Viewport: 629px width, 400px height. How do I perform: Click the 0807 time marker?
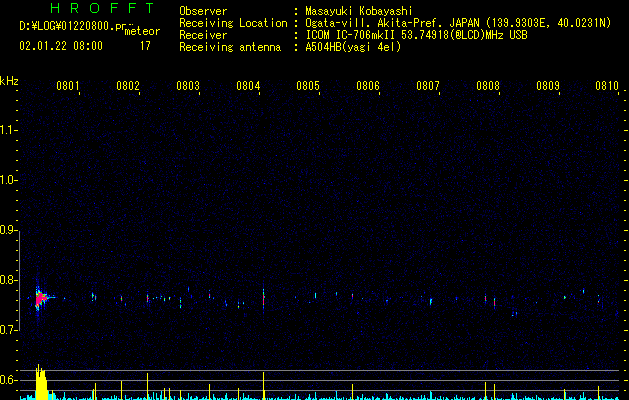click(x=428, y=86)
